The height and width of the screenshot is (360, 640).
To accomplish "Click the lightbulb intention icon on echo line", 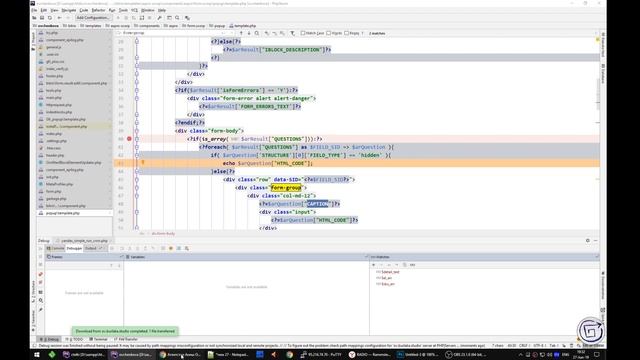I will pyautogui.click(x=143, y=162).
